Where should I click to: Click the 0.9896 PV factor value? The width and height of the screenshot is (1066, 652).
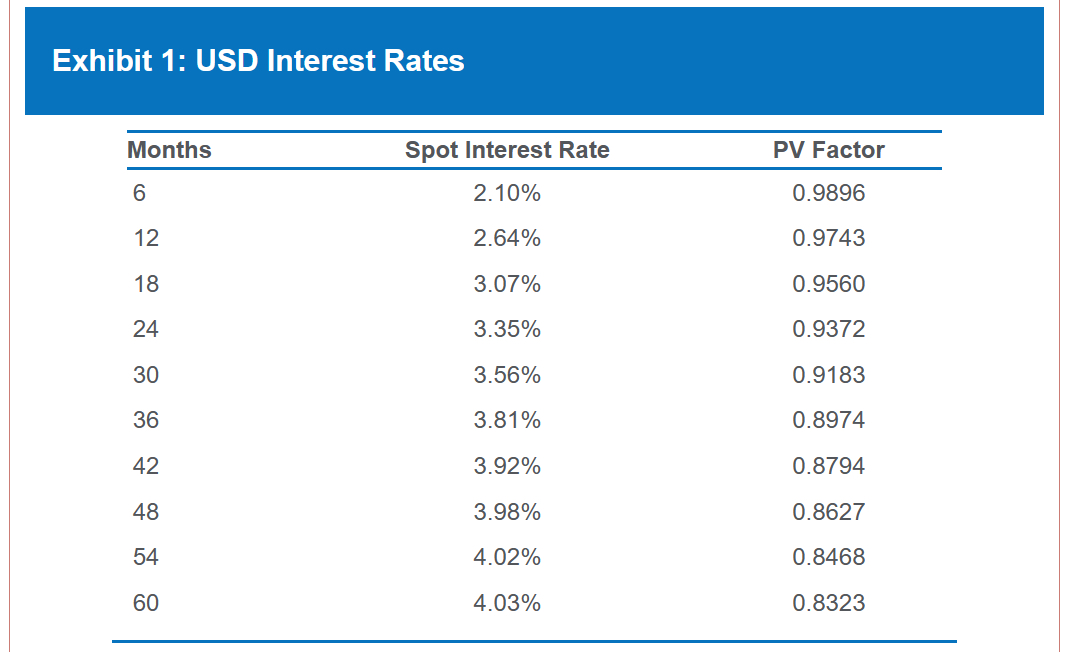[828, 193]
